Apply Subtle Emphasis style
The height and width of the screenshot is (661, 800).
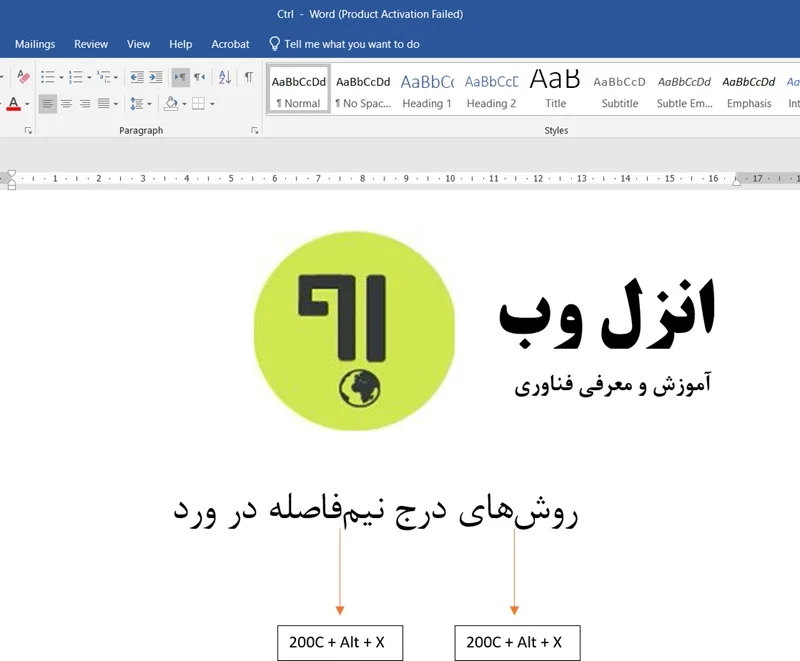click(x=684, y=89)
